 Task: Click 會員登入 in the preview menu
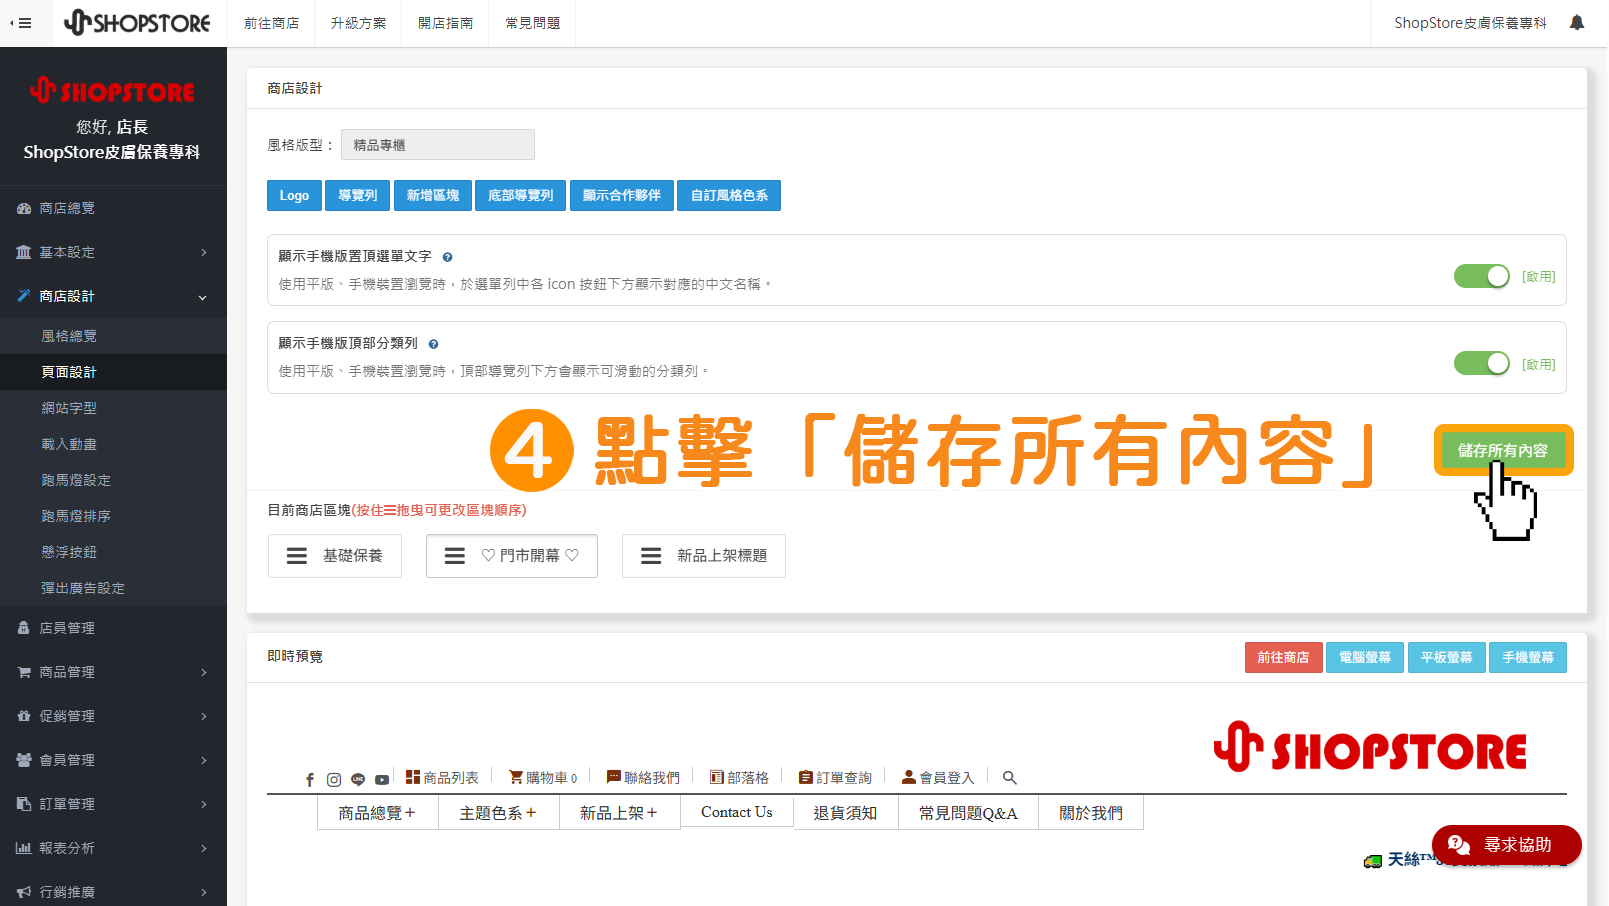pyautogui.click(x=938, y=777)
